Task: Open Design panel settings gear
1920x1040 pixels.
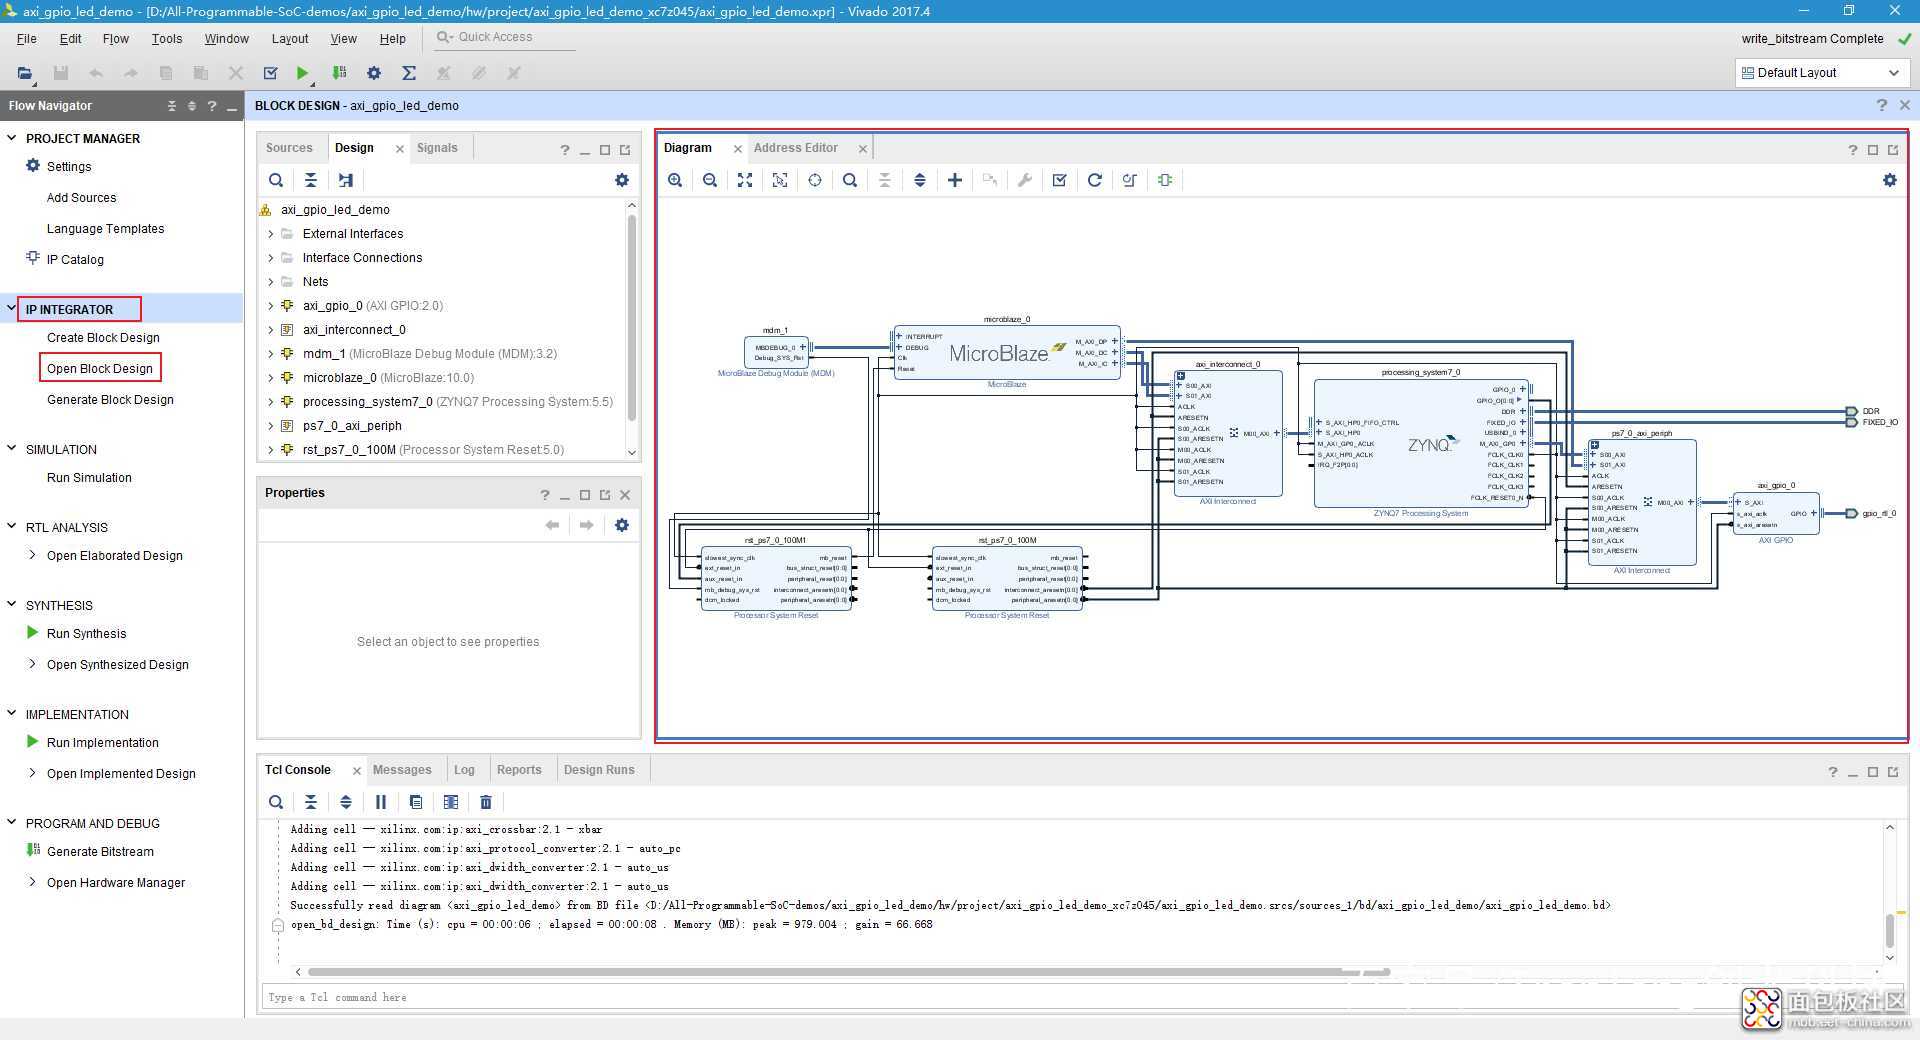Action: tap(622, 180)
